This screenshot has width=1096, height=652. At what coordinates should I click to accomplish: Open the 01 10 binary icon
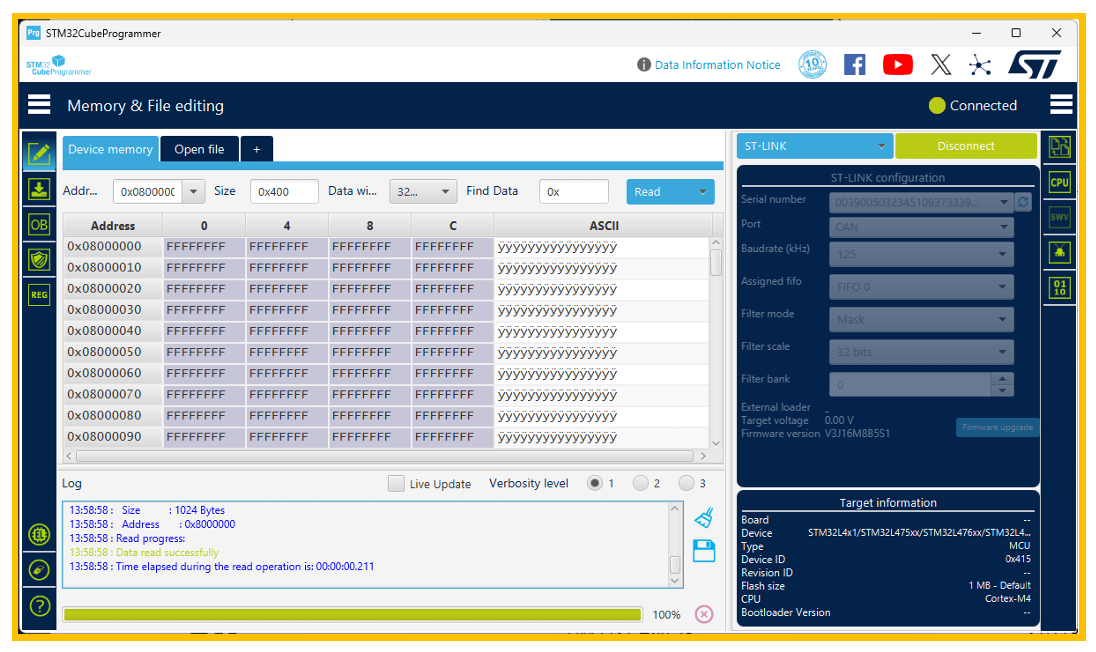tap(1060, 287)
